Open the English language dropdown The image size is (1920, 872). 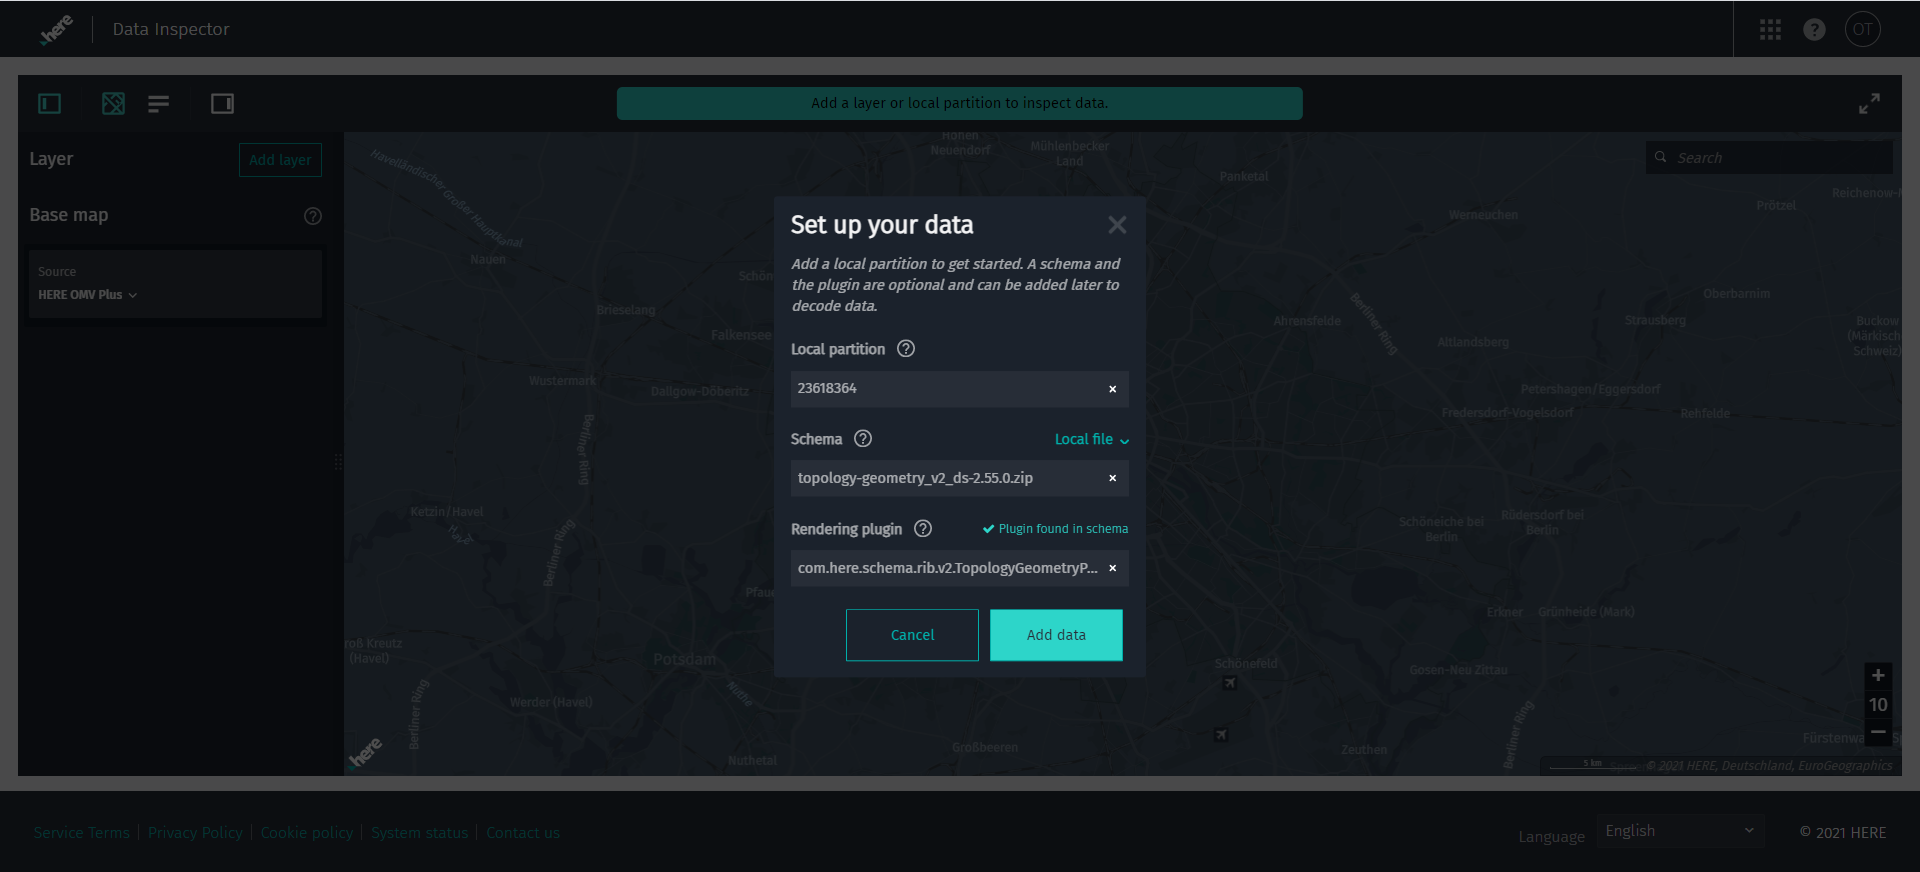[x=1680, y=831]
